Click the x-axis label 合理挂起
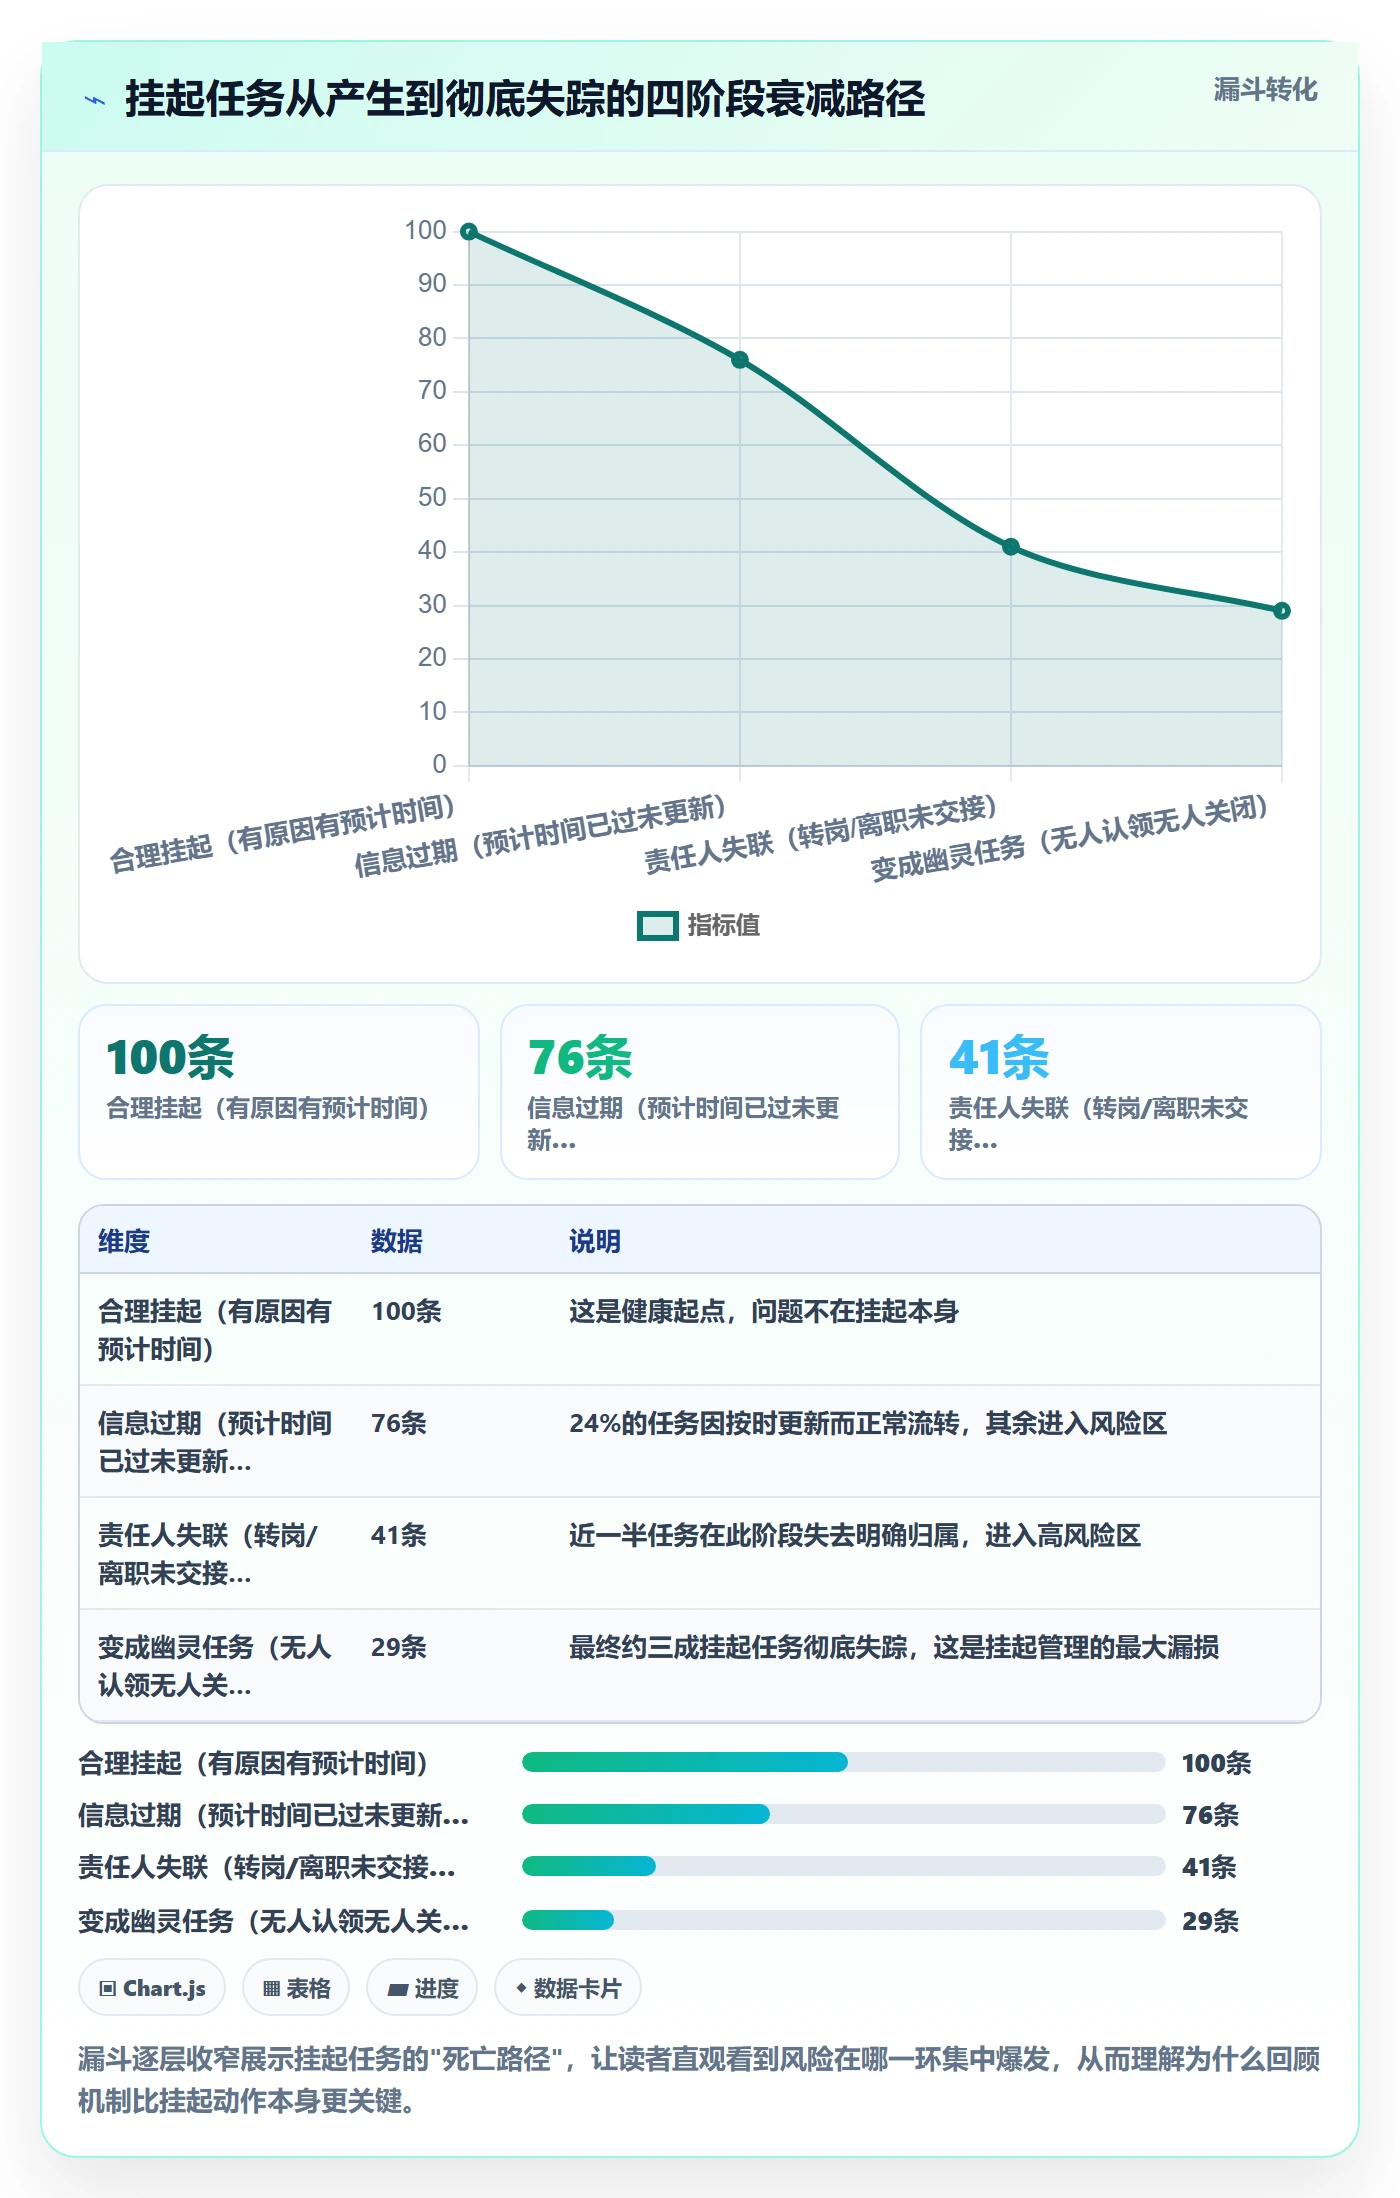 click(x=282, y=833)
